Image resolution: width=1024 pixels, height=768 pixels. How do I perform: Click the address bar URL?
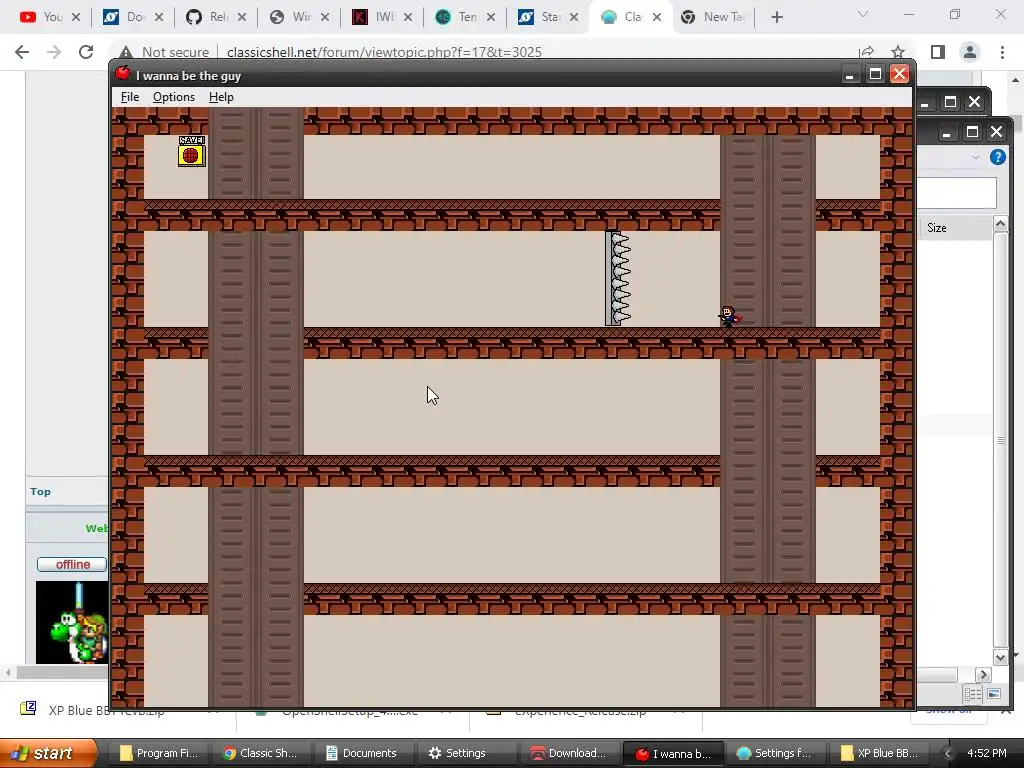point(384,52)
